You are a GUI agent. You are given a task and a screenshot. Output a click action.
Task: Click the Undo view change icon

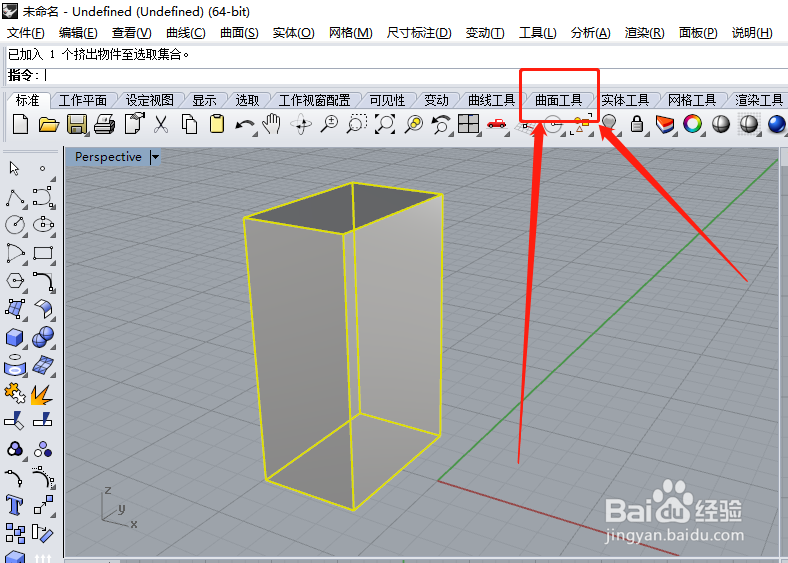point(441,124)
